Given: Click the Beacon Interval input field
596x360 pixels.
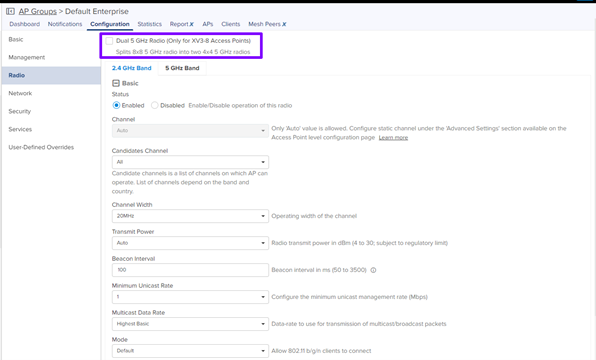Looking at the screenshot, I should tap(190, 270).
